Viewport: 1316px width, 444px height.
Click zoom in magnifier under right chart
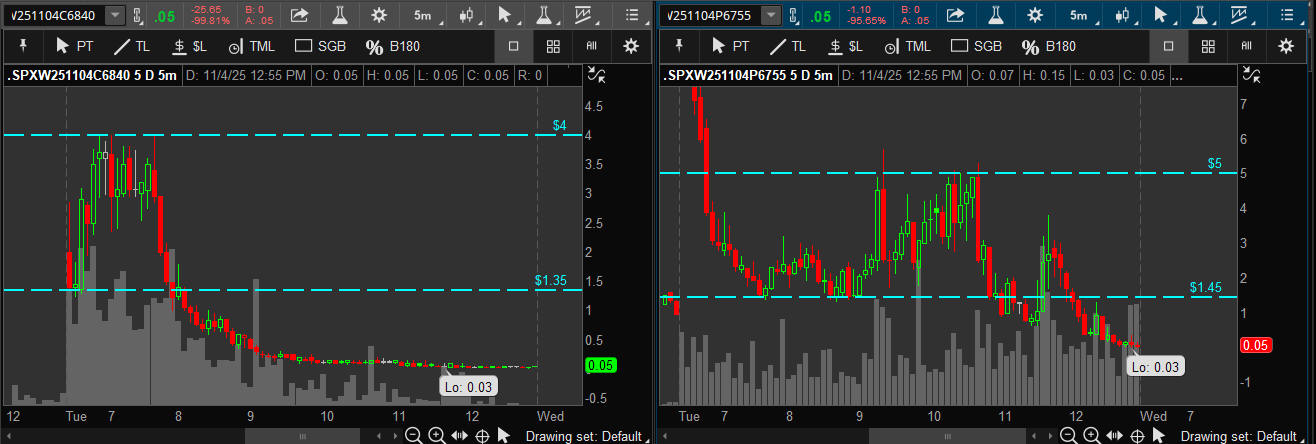pos(1093,435)
